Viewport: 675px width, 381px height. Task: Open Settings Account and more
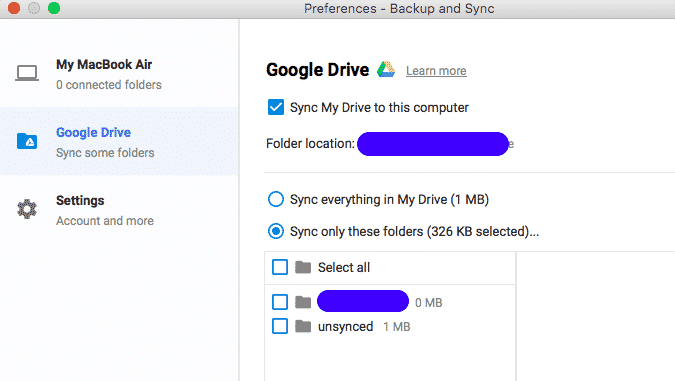119,210
